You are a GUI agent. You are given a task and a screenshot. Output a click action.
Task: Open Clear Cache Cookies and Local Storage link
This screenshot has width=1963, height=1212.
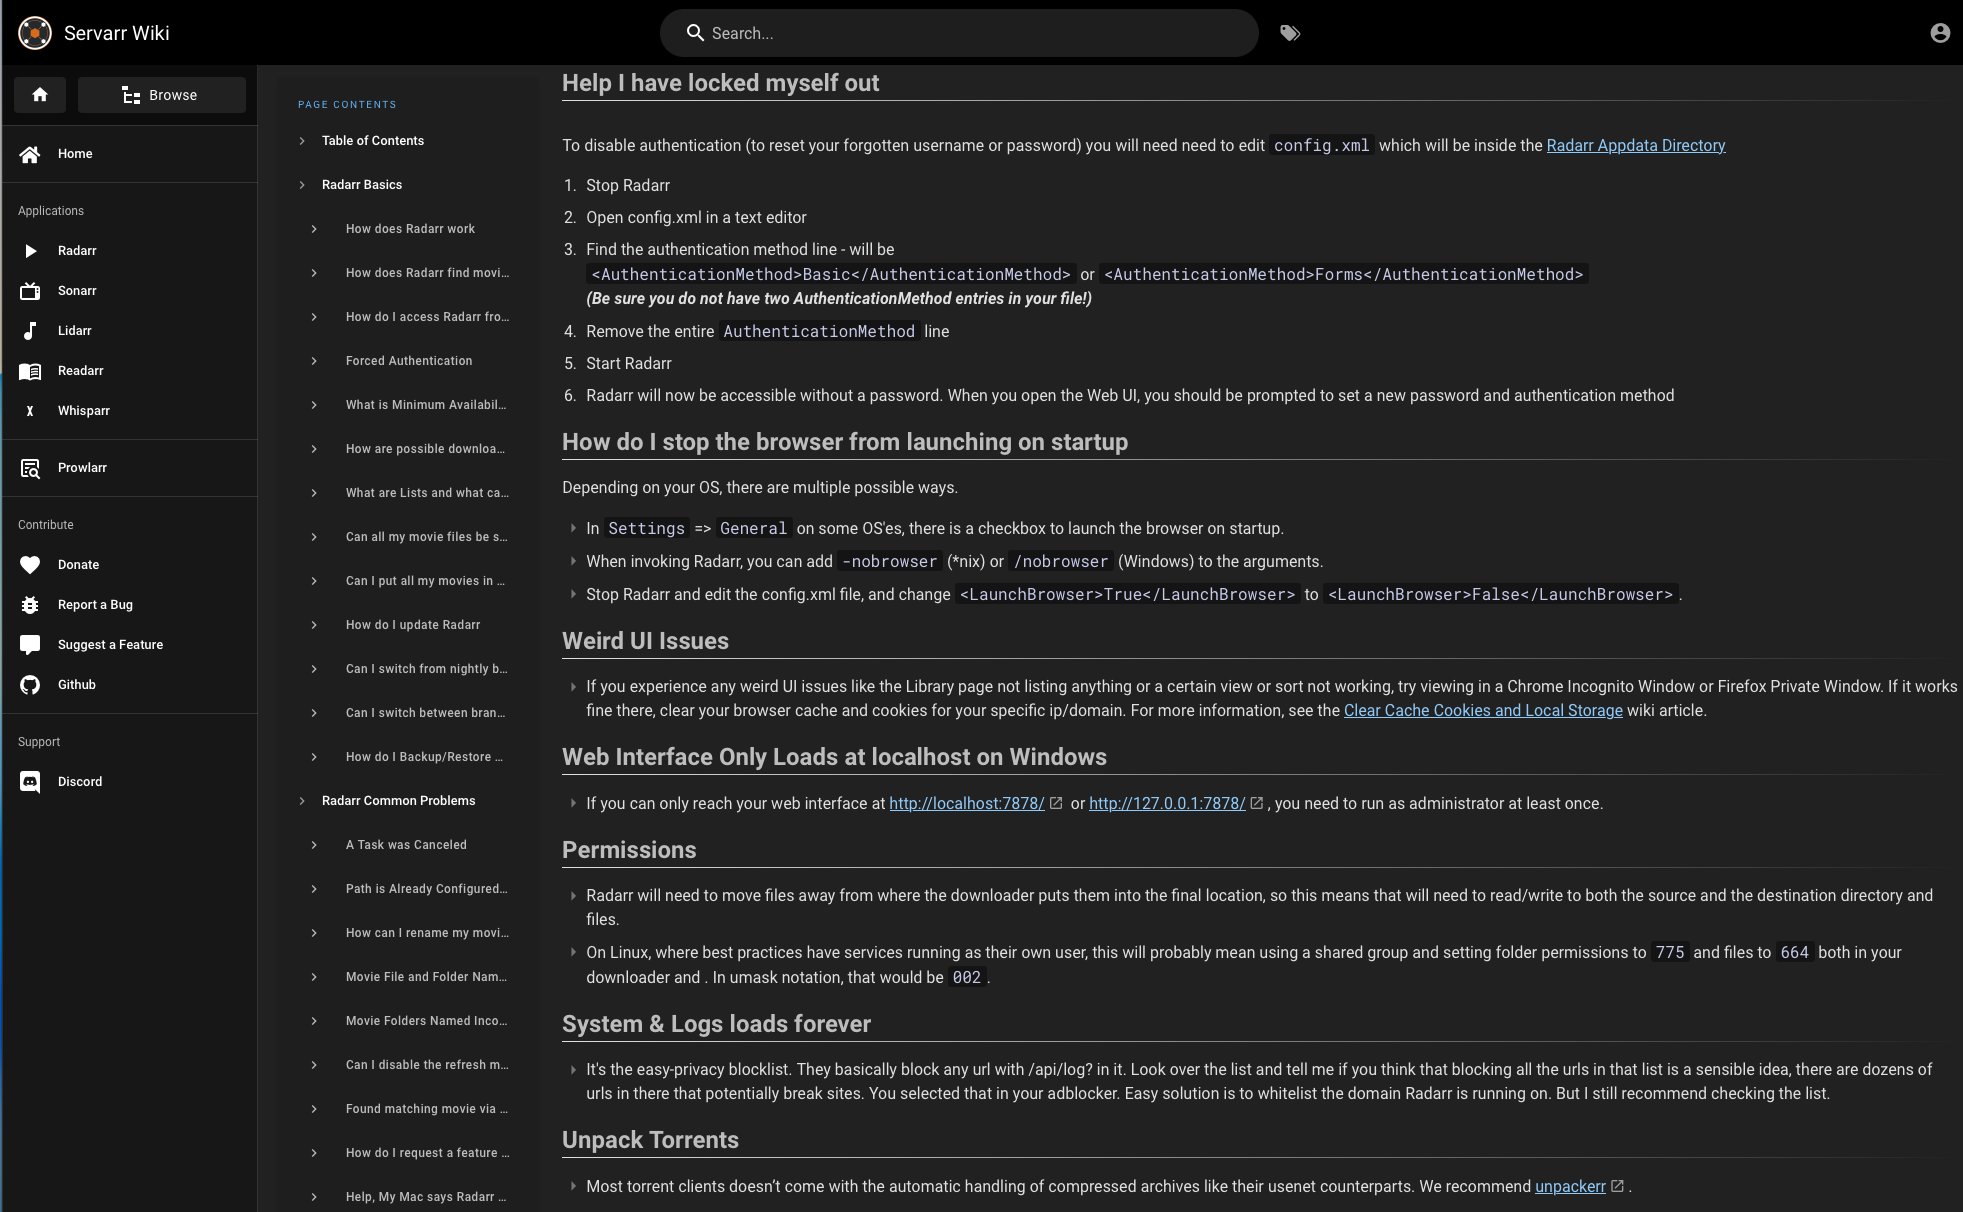pos(1483,710)
